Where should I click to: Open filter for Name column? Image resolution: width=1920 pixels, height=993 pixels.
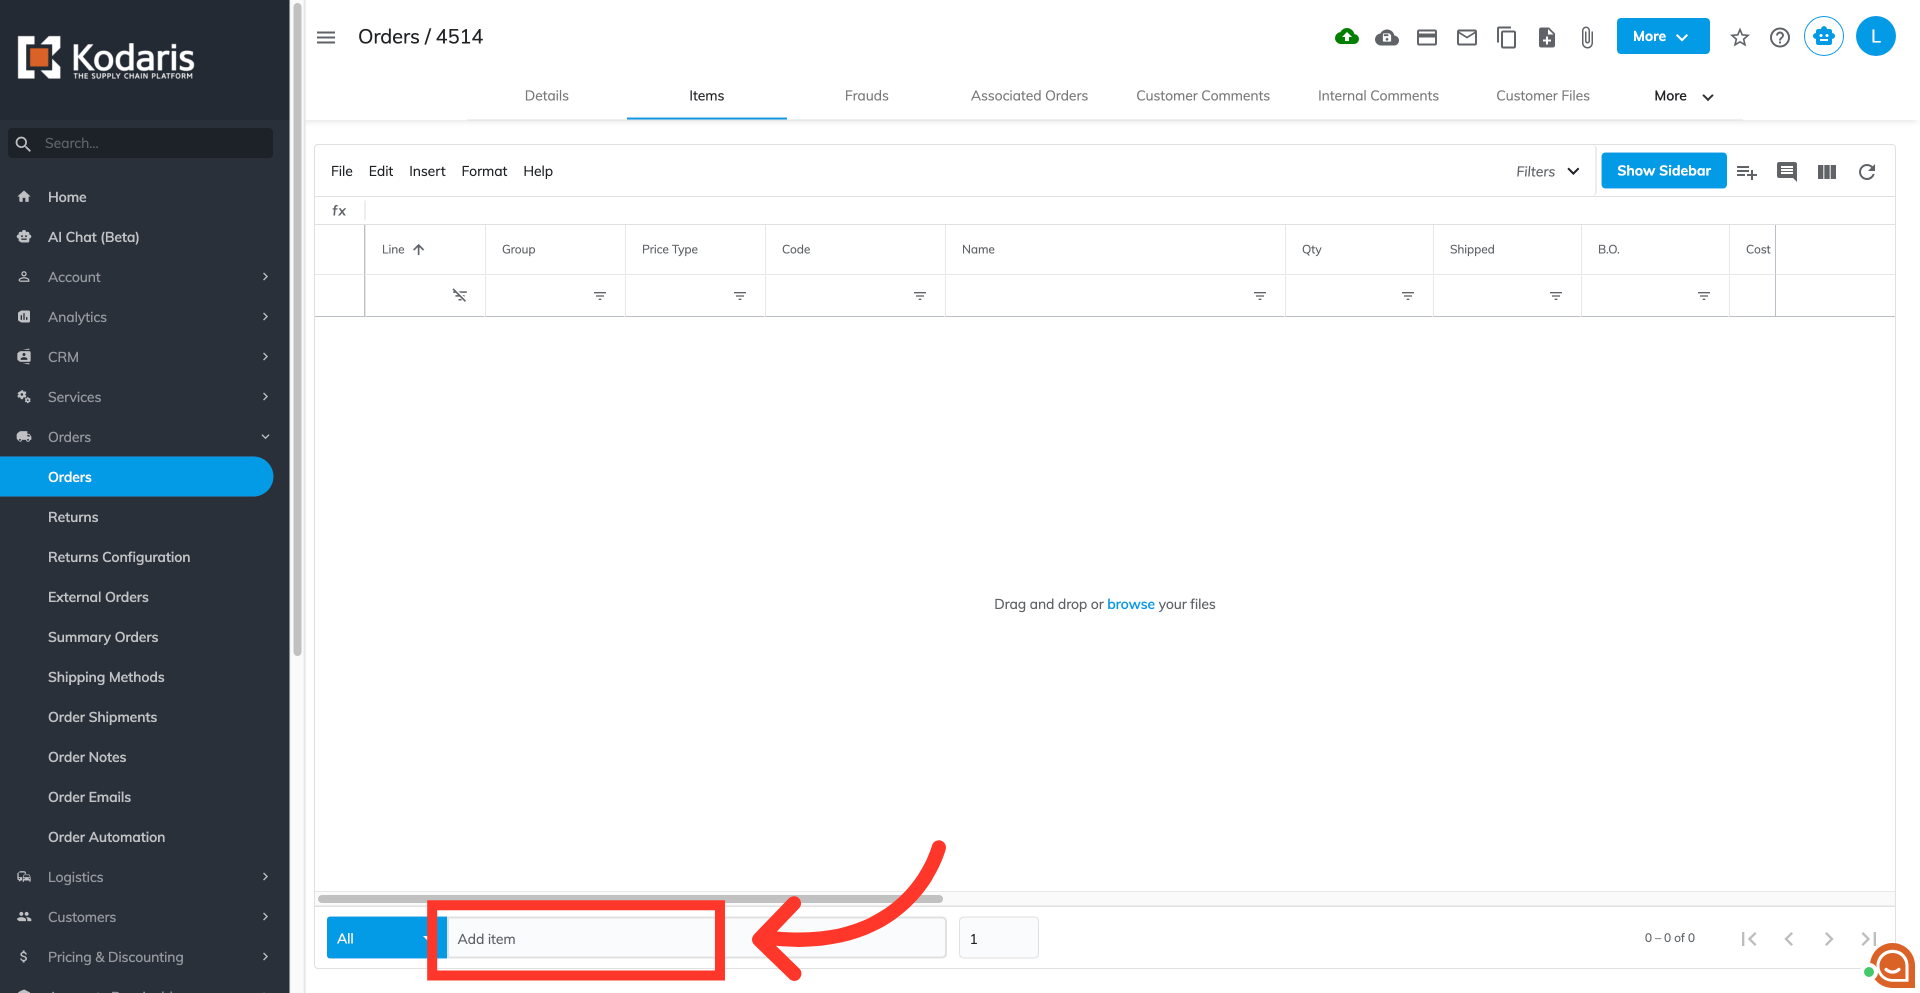[1260, 296]
